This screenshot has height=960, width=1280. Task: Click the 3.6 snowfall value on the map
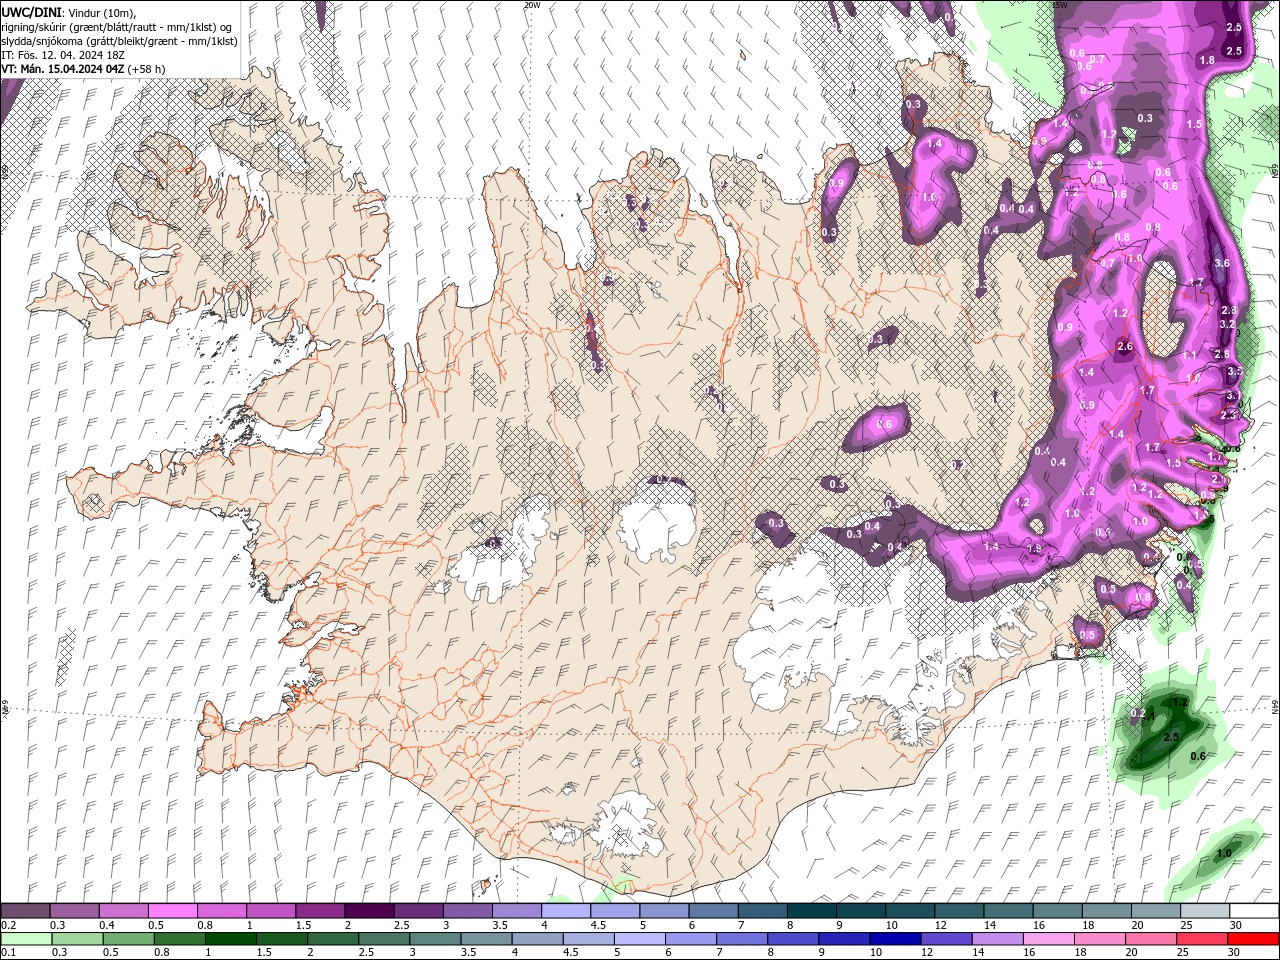coord(1221,263)
